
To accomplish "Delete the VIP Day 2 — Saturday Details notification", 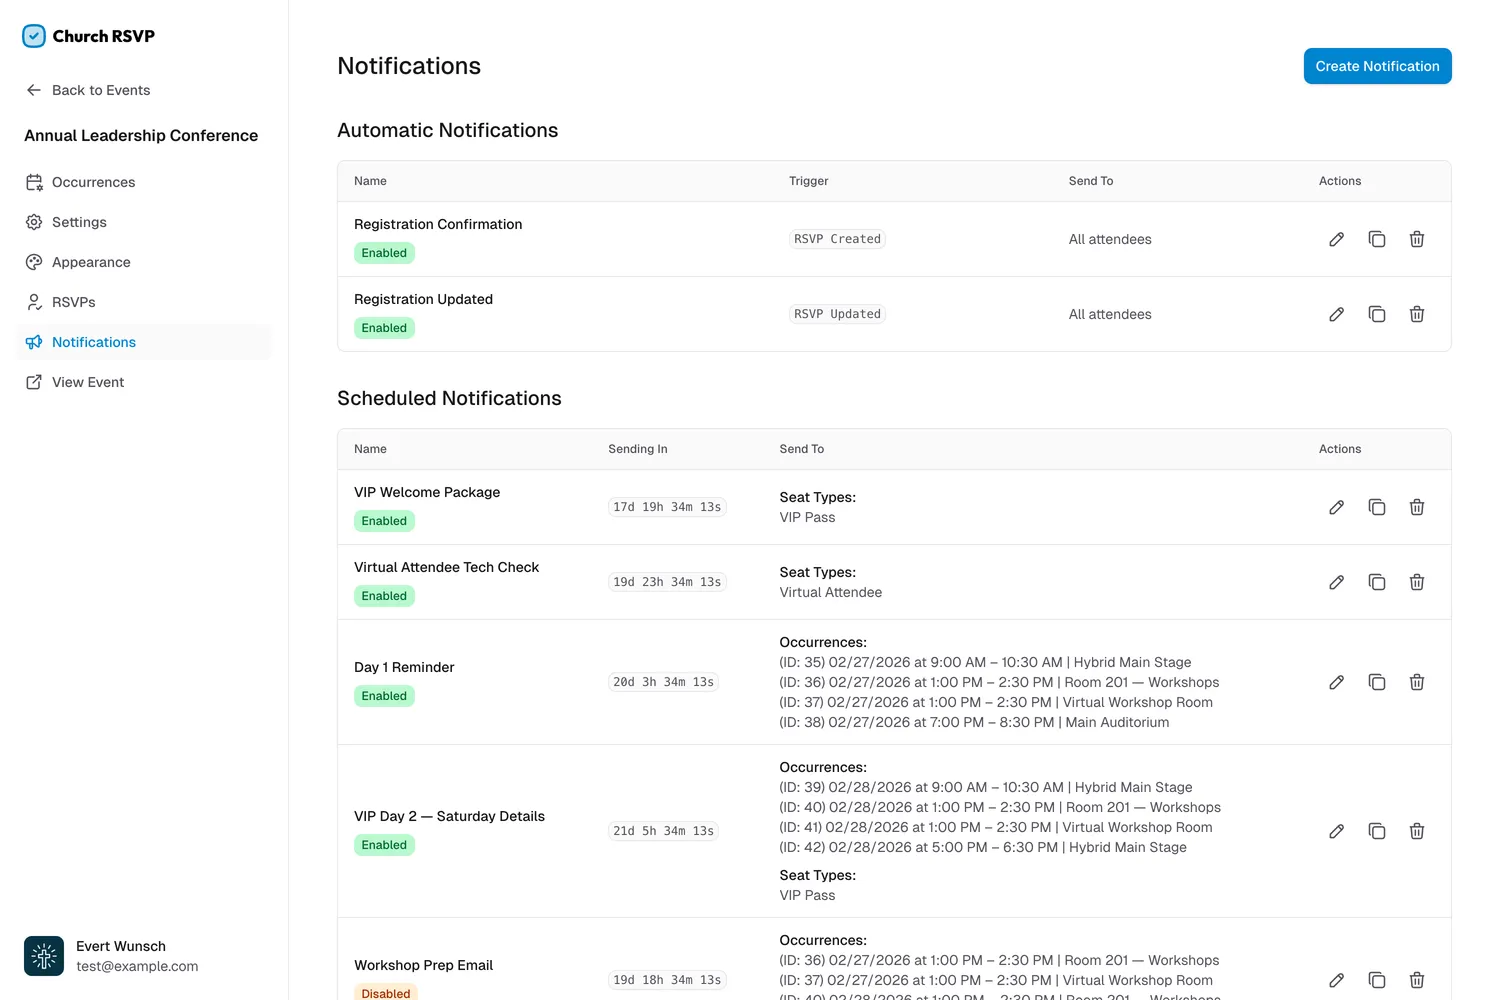I will pyautogui.click(x=1417, y=831).
